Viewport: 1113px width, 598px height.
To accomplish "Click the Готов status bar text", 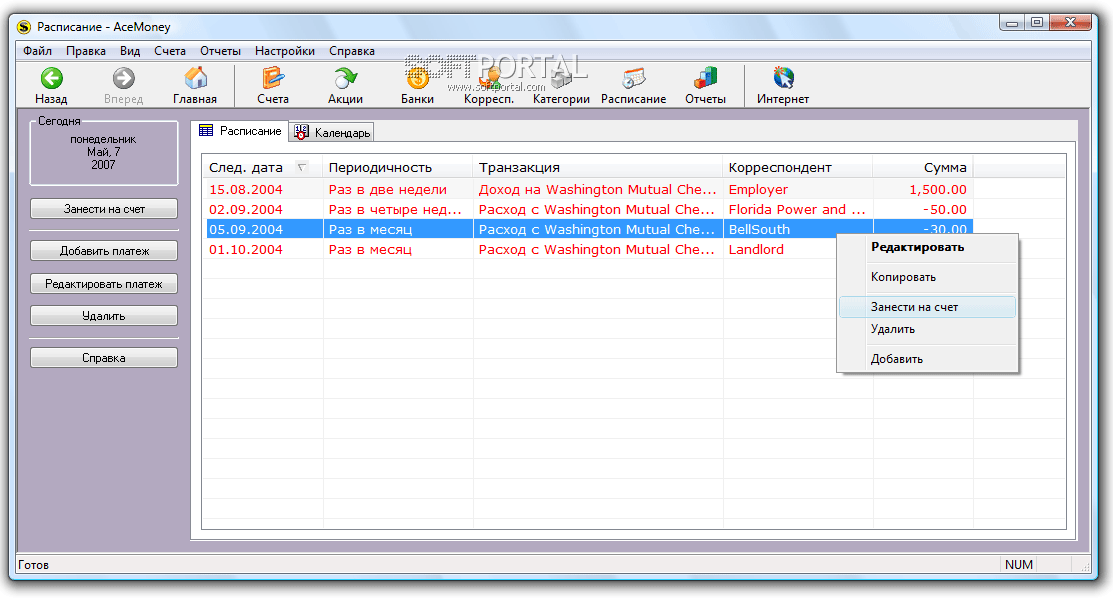I will tap(33, 565).
